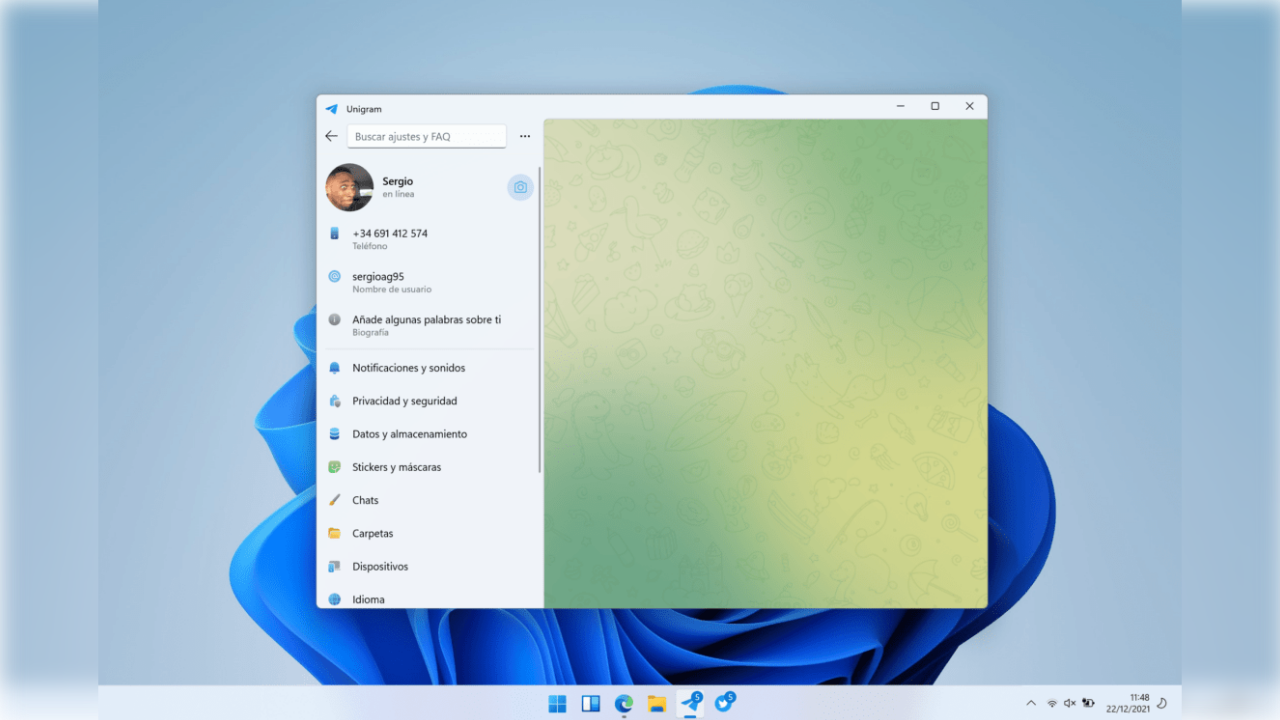
Task: Open the three-dot more options menu
Action: (x=525, y=136)
